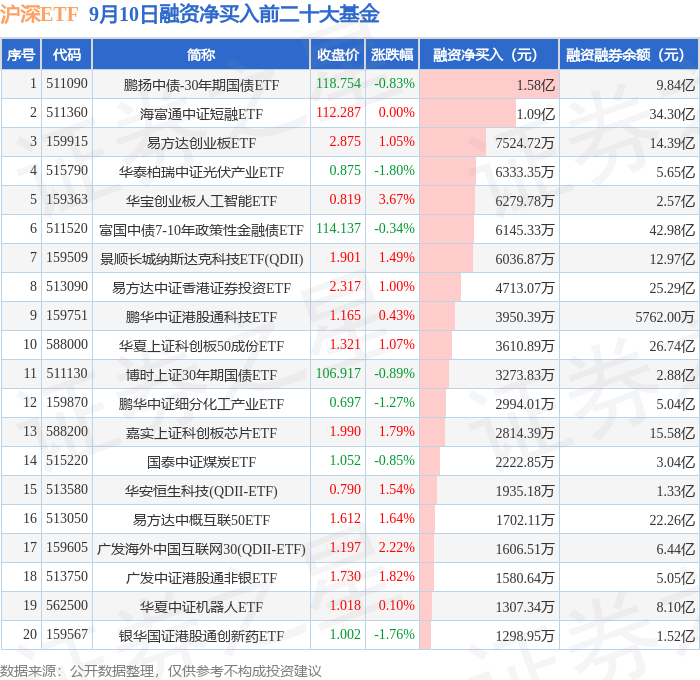The width and height of the screenshot is (700, 680).
Task: Click net buy value 7524.72万
Action: [525, 142]
